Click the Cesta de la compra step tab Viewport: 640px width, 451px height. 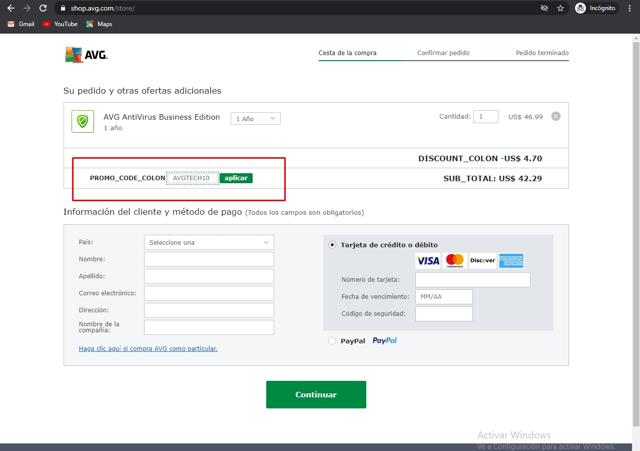click(347, 53)
